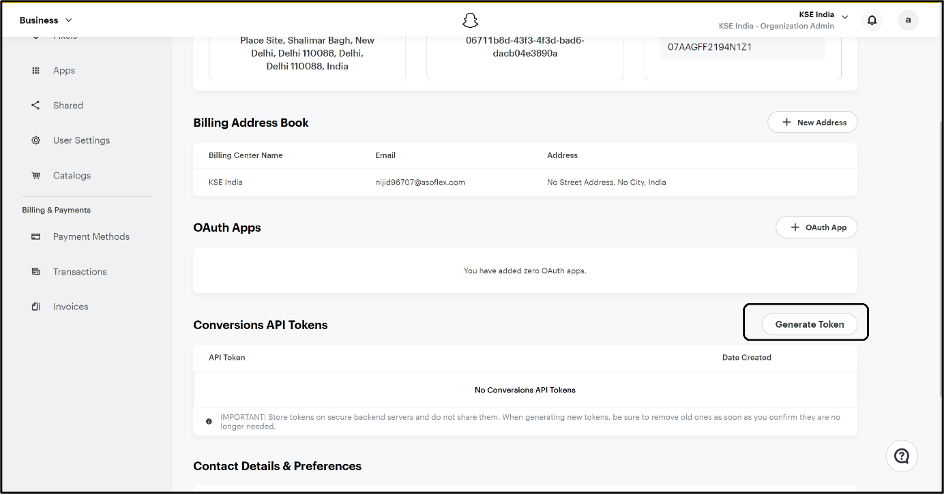945x495 pixels.
Task: Click the Contact Details & Preferences heading
Action: [277, 466]
